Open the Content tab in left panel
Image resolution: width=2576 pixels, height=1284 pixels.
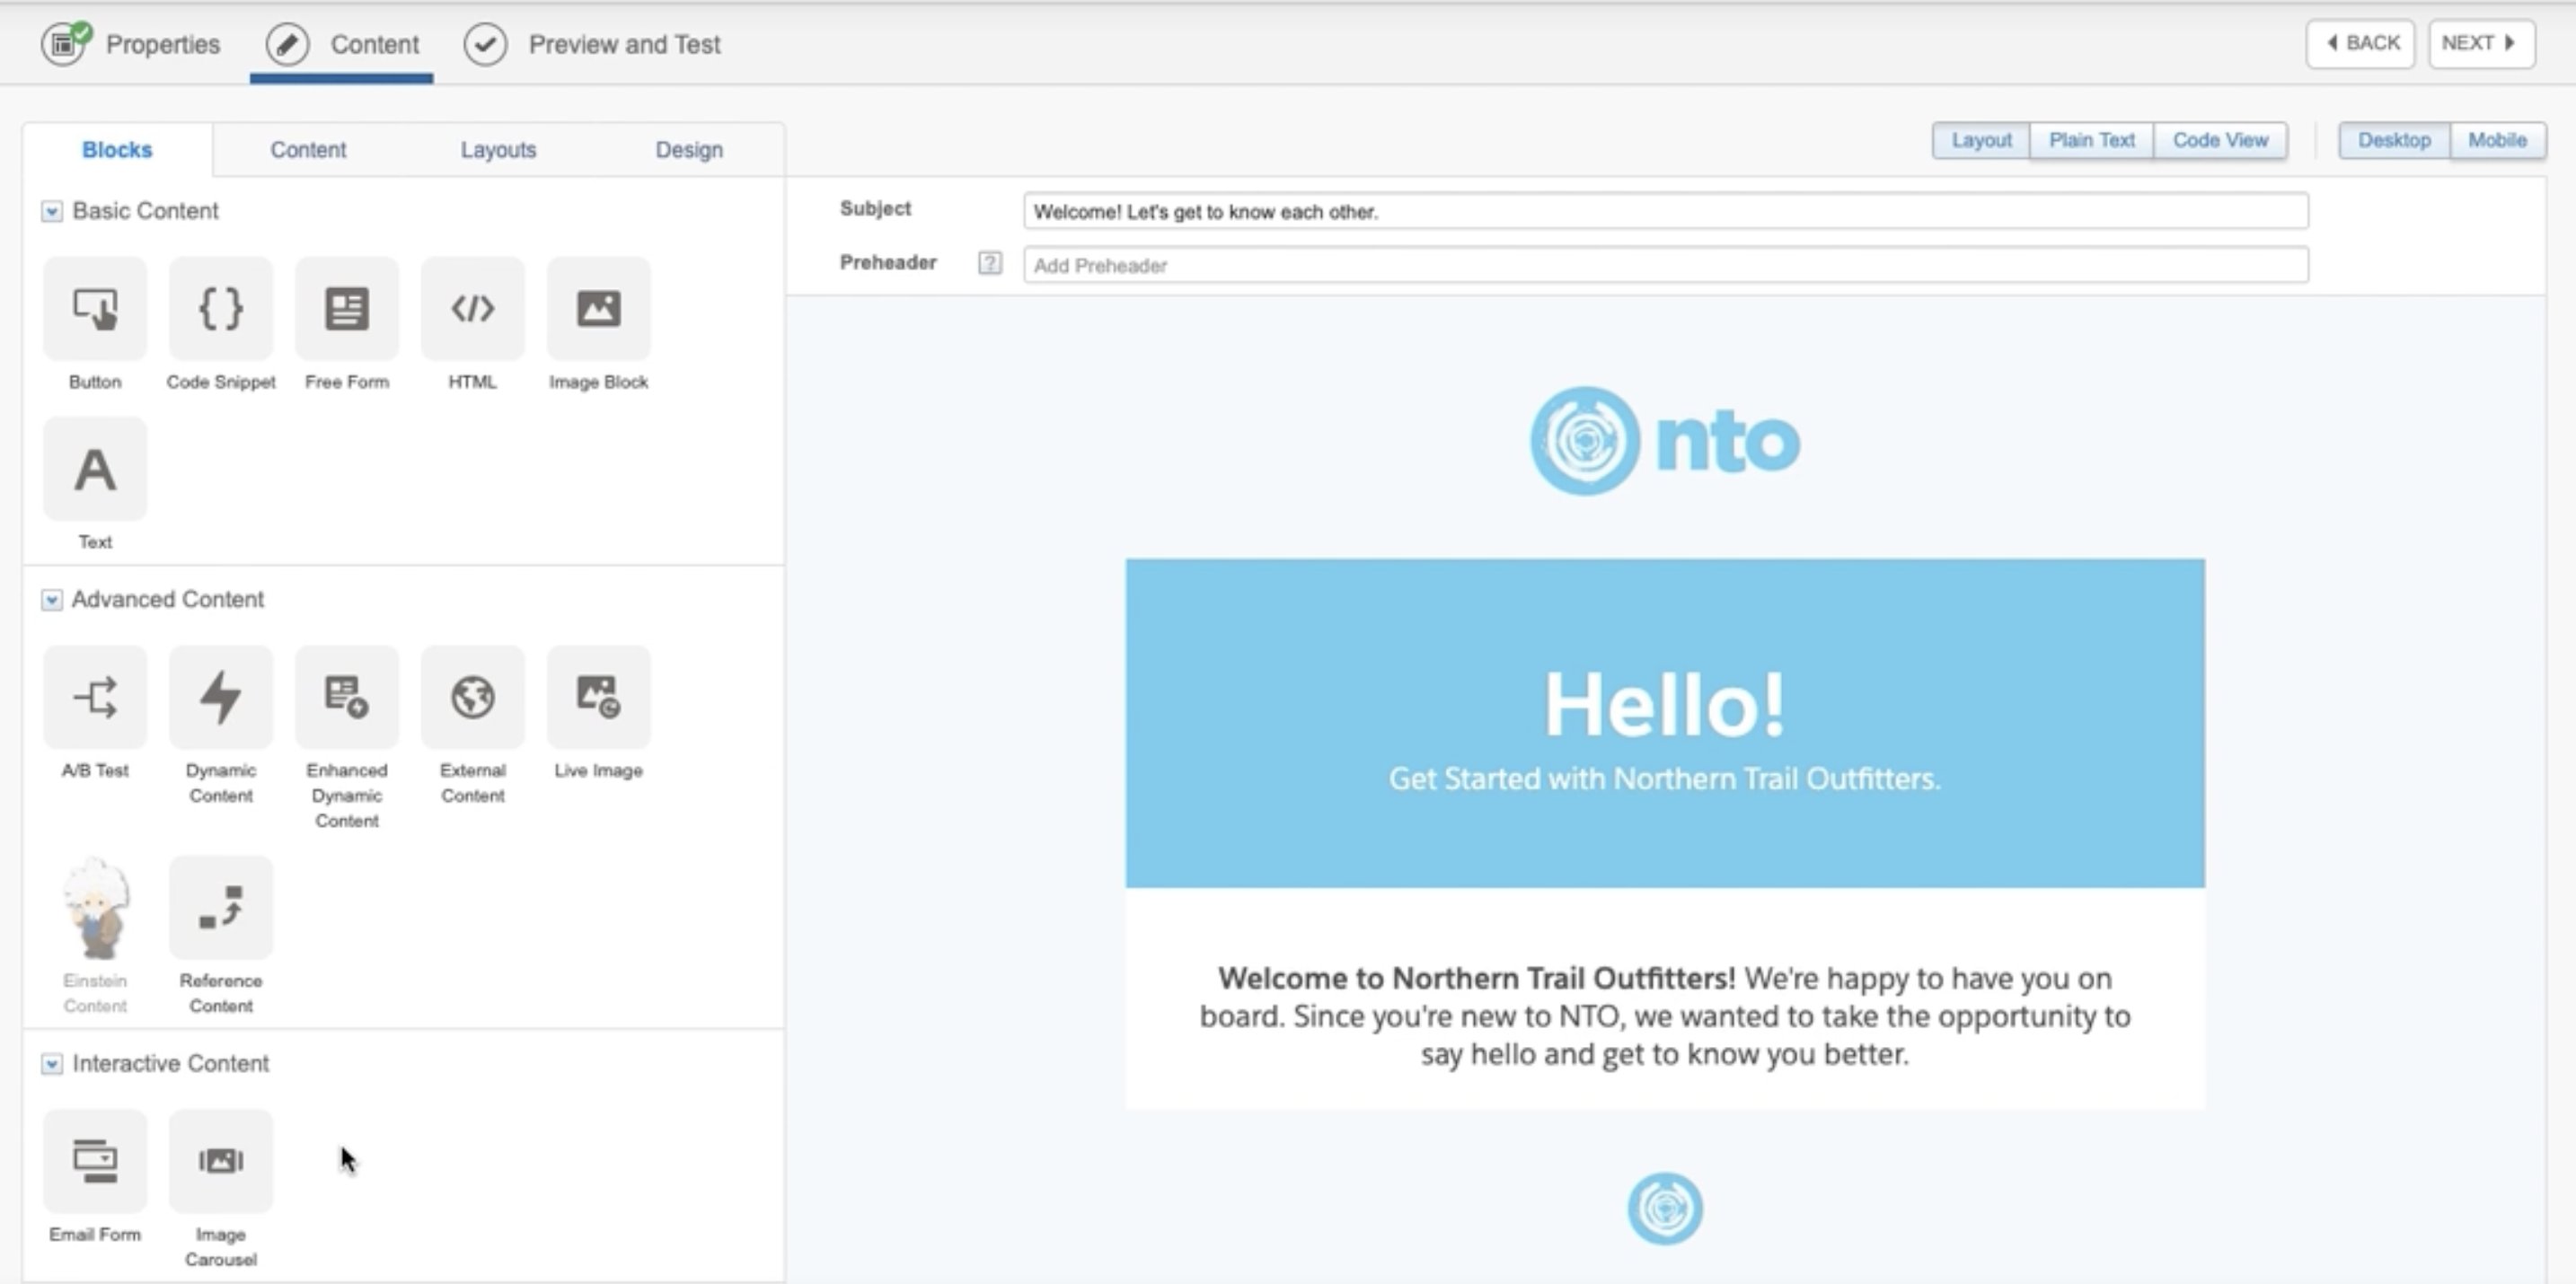point(308,149)
